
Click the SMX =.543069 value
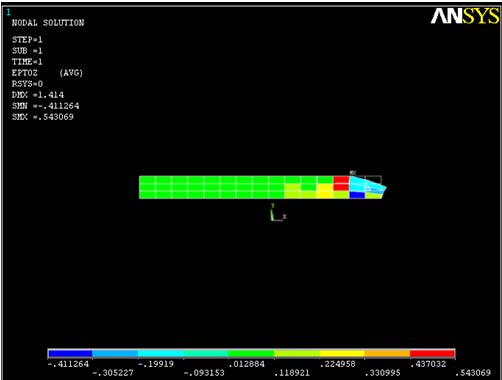point(43,117)
